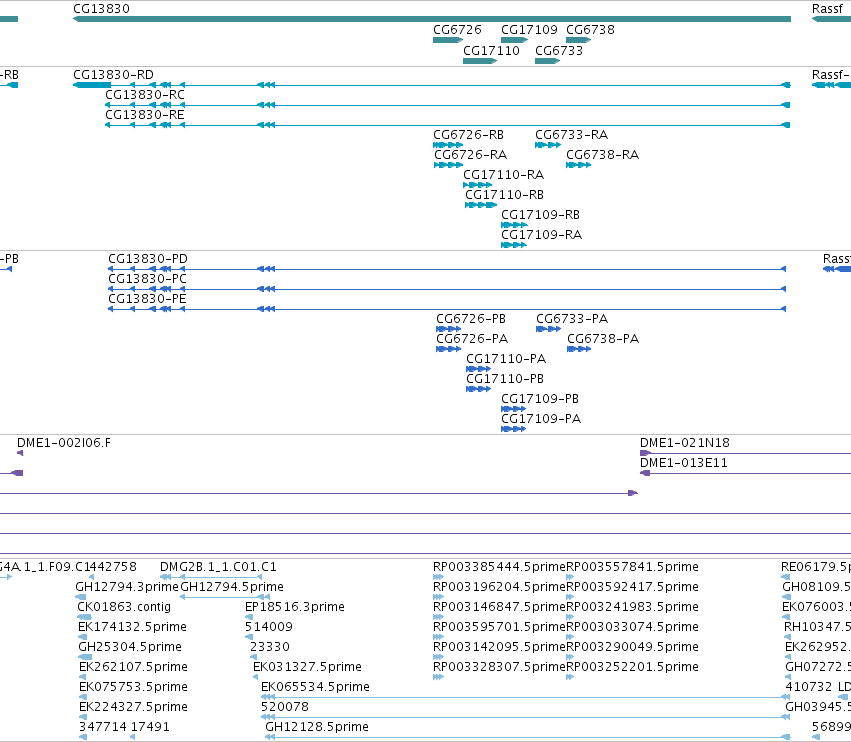The height and width of the screenshot is (742, 851).
Task: Select the CG6726 gene feature
Action: 448,40
